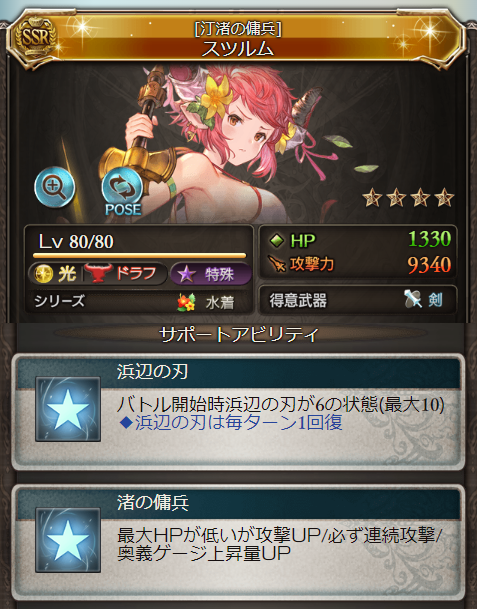Click the last uncap star
The image size is (477, 609).
(444, 197)
